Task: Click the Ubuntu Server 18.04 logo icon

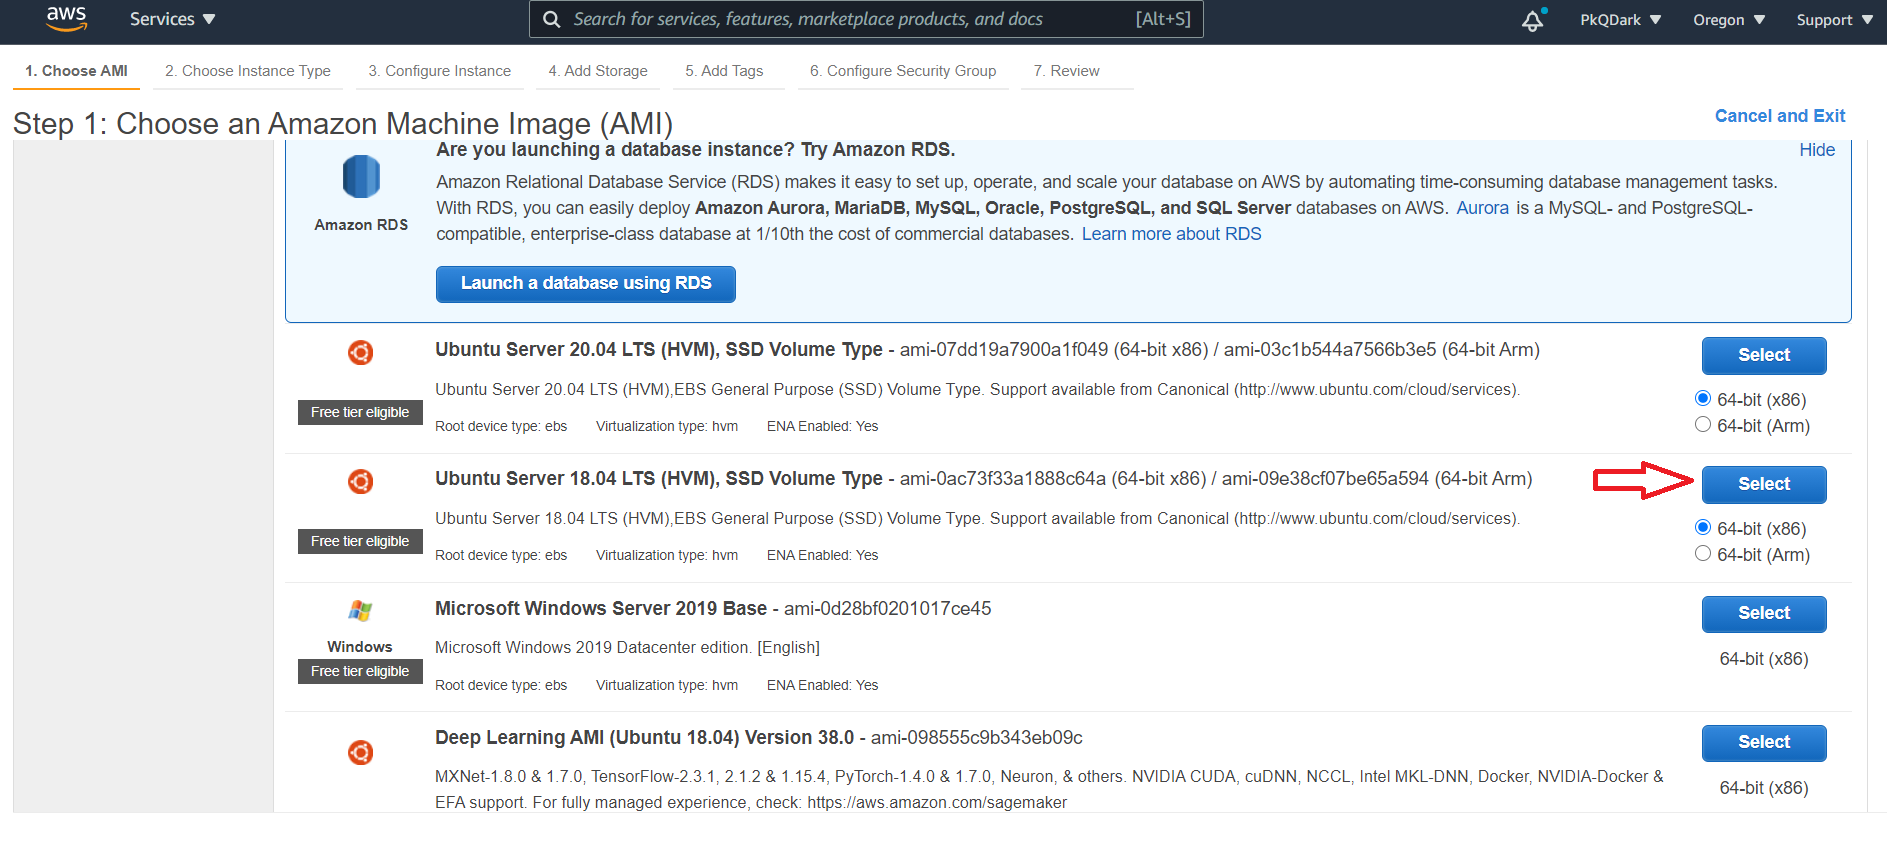Action: tap(360, 481)
